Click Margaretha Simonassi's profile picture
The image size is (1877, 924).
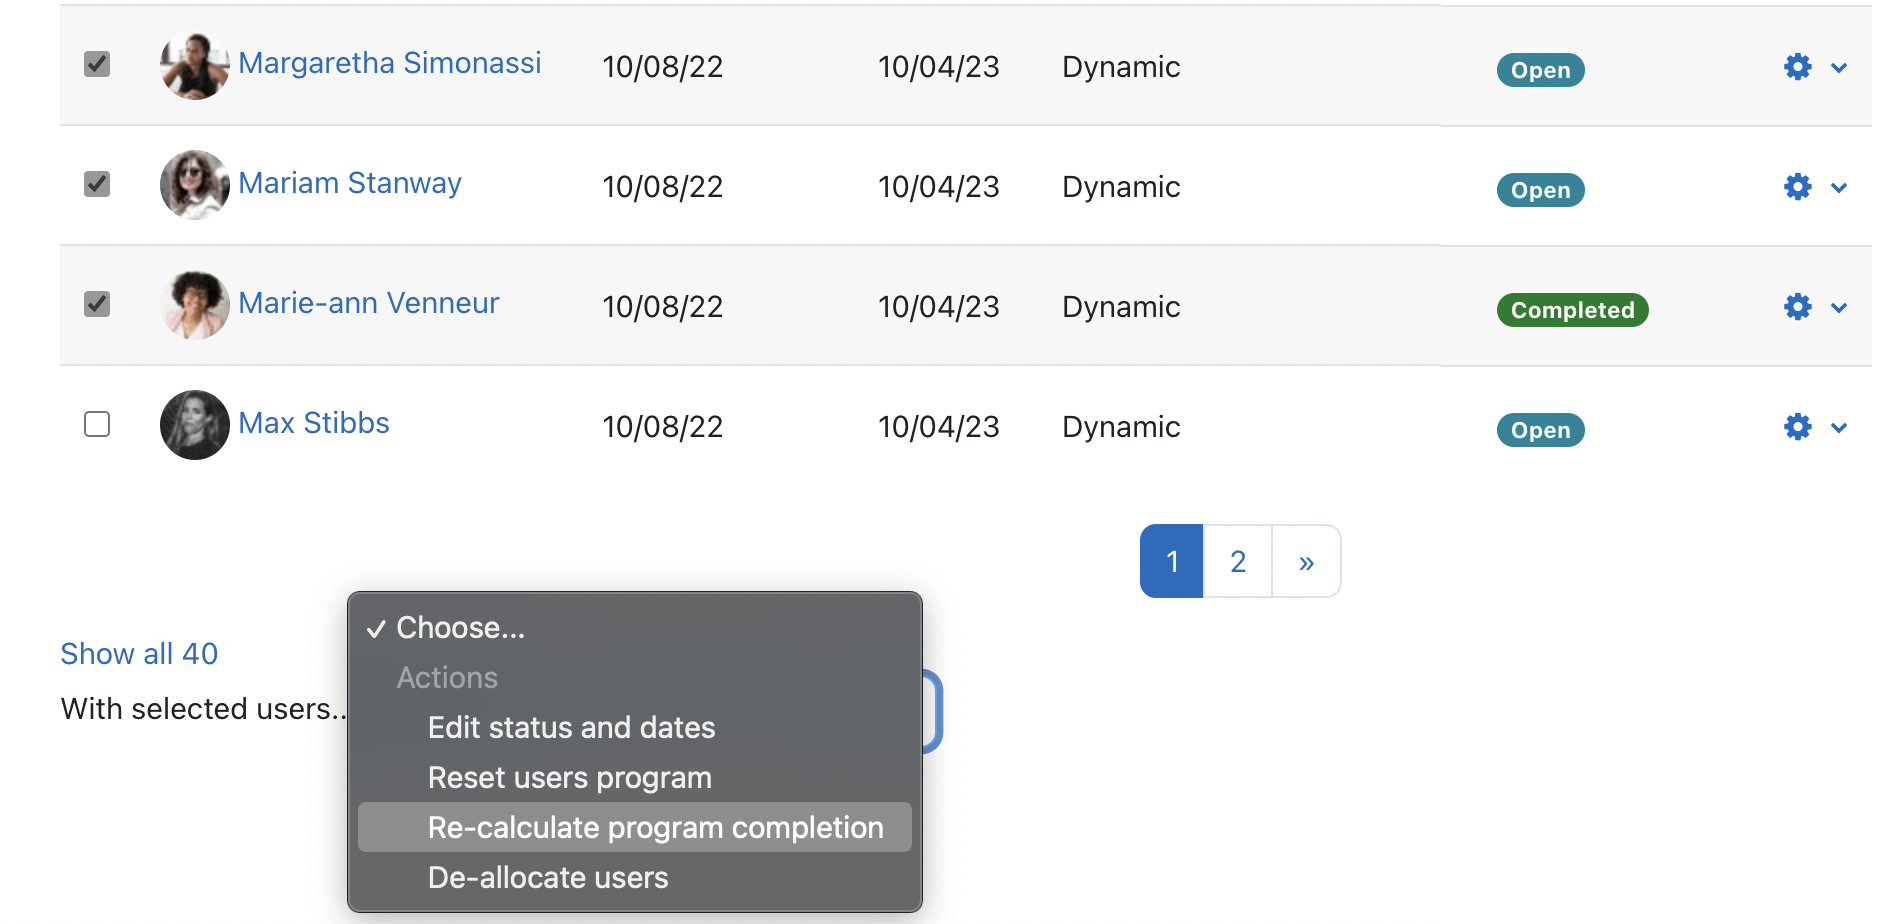pos(194,66)
